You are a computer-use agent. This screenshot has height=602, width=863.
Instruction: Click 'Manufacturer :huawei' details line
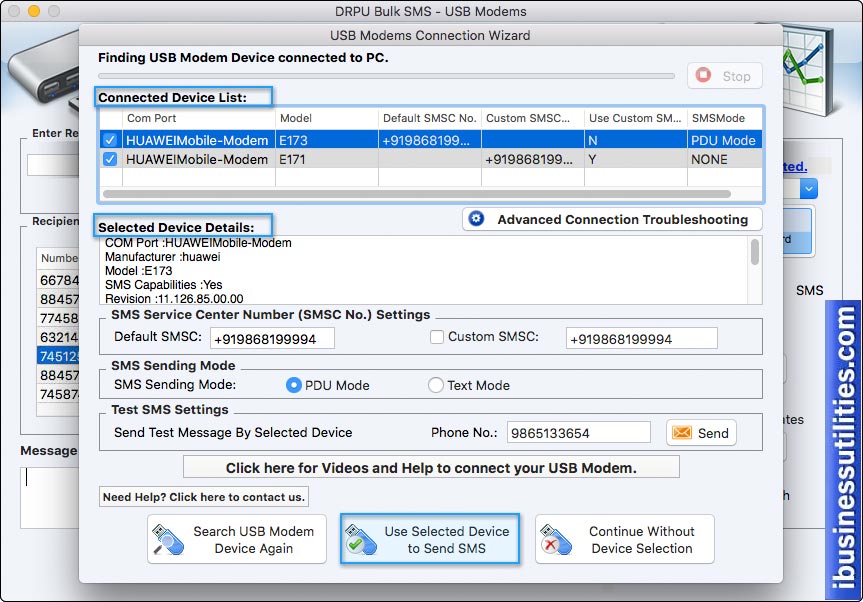(163, 256)
